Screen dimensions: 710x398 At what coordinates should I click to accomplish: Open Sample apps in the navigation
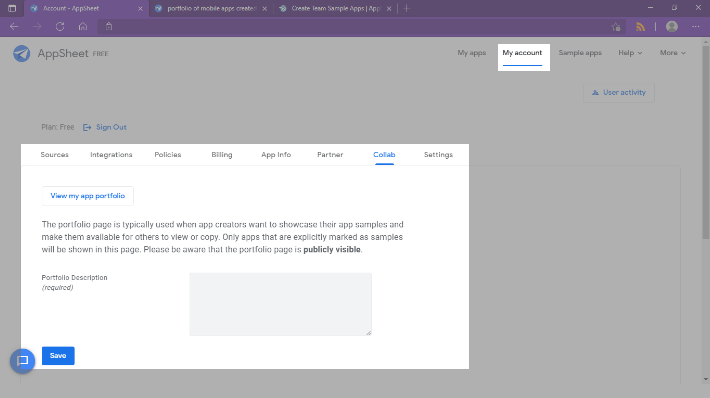(580, 53)
